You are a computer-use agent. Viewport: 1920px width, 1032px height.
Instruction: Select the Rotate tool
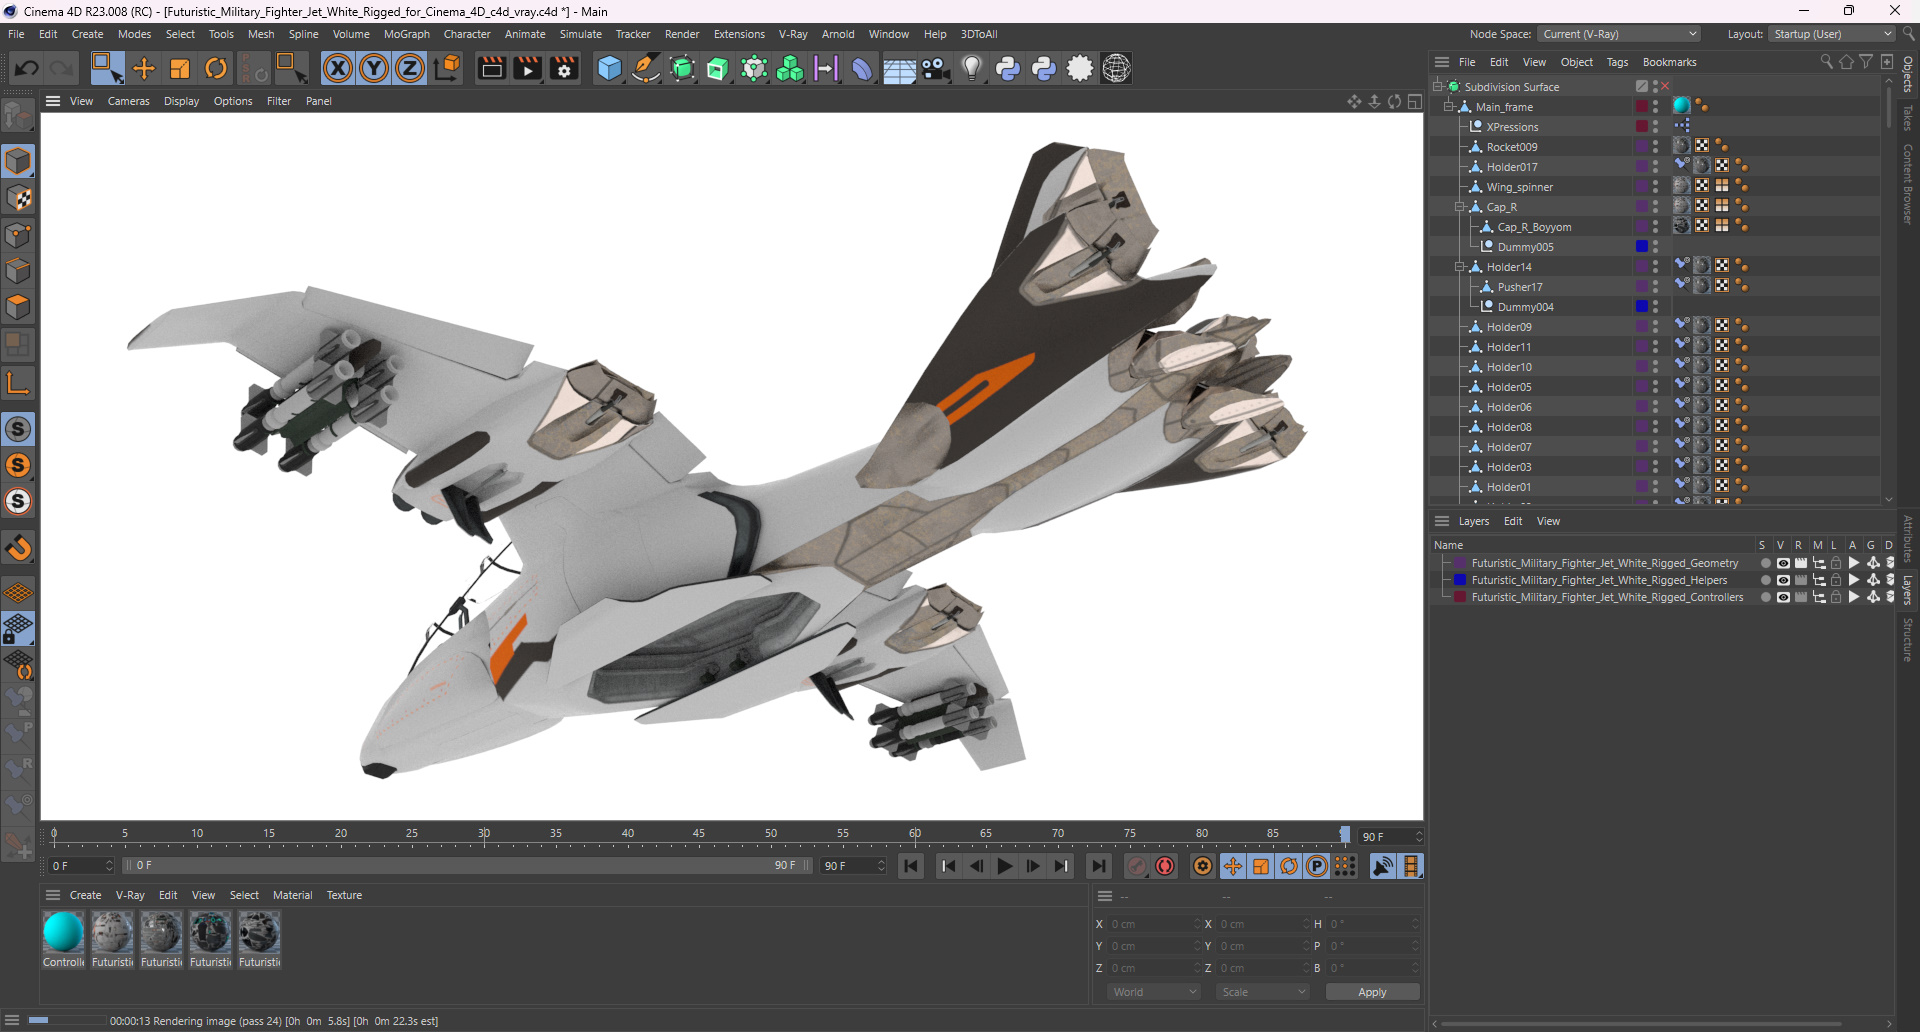216,68
